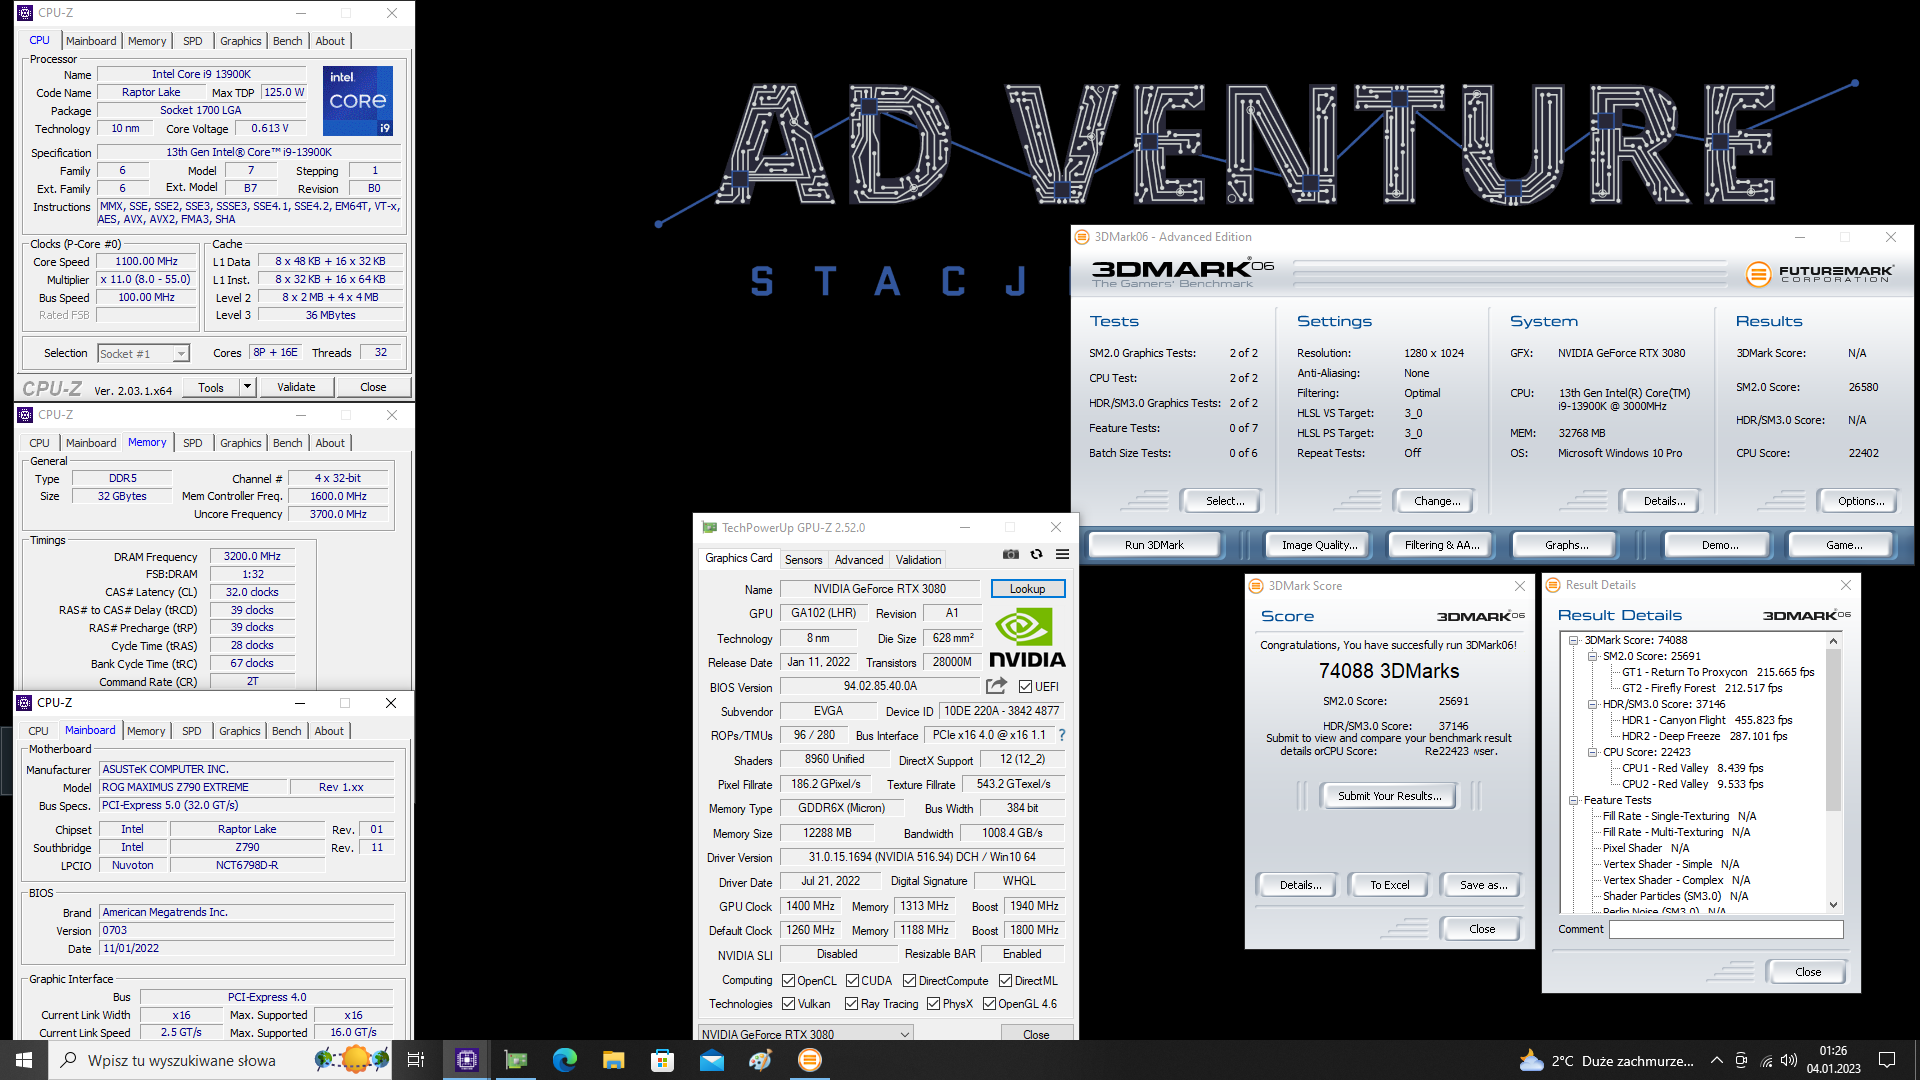Switch to Mainboard tab in top CPU-Z window
Image resolution: width=1920 pixels, height=1080 pixels.
coord(91,41)
